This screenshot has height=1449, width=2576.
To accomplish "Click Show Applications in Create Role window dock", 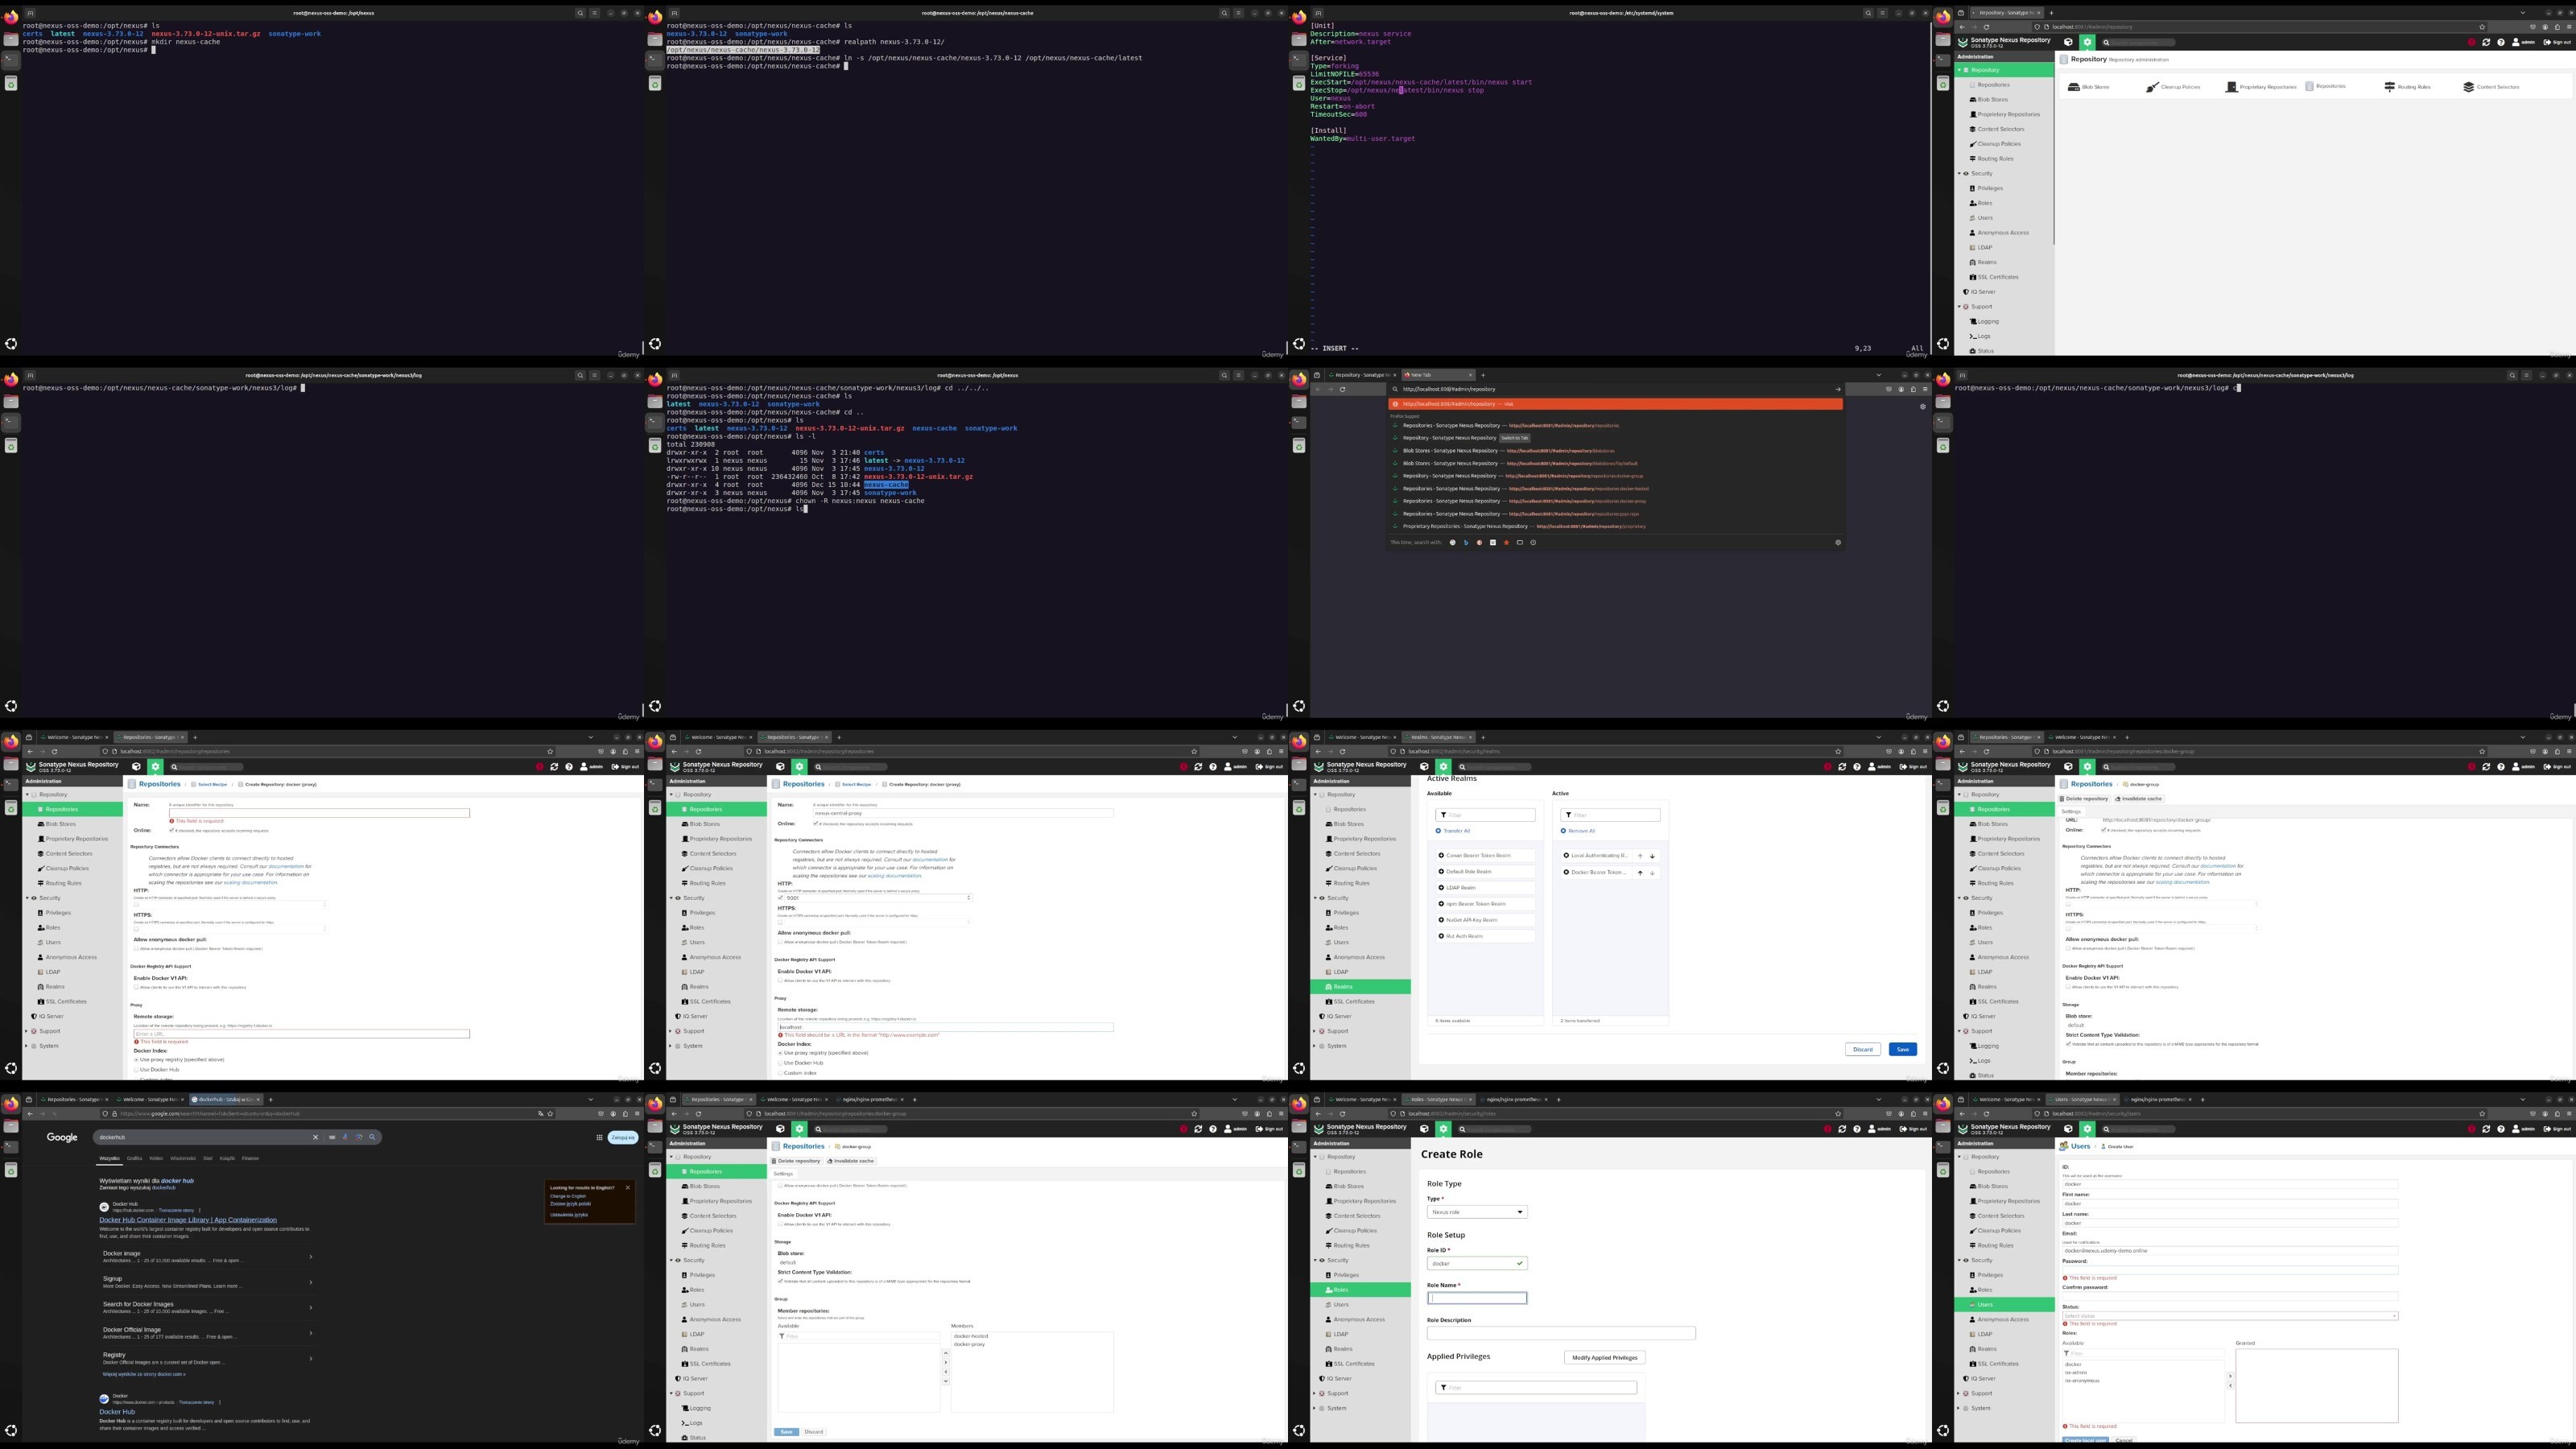I will 1299,1431.
